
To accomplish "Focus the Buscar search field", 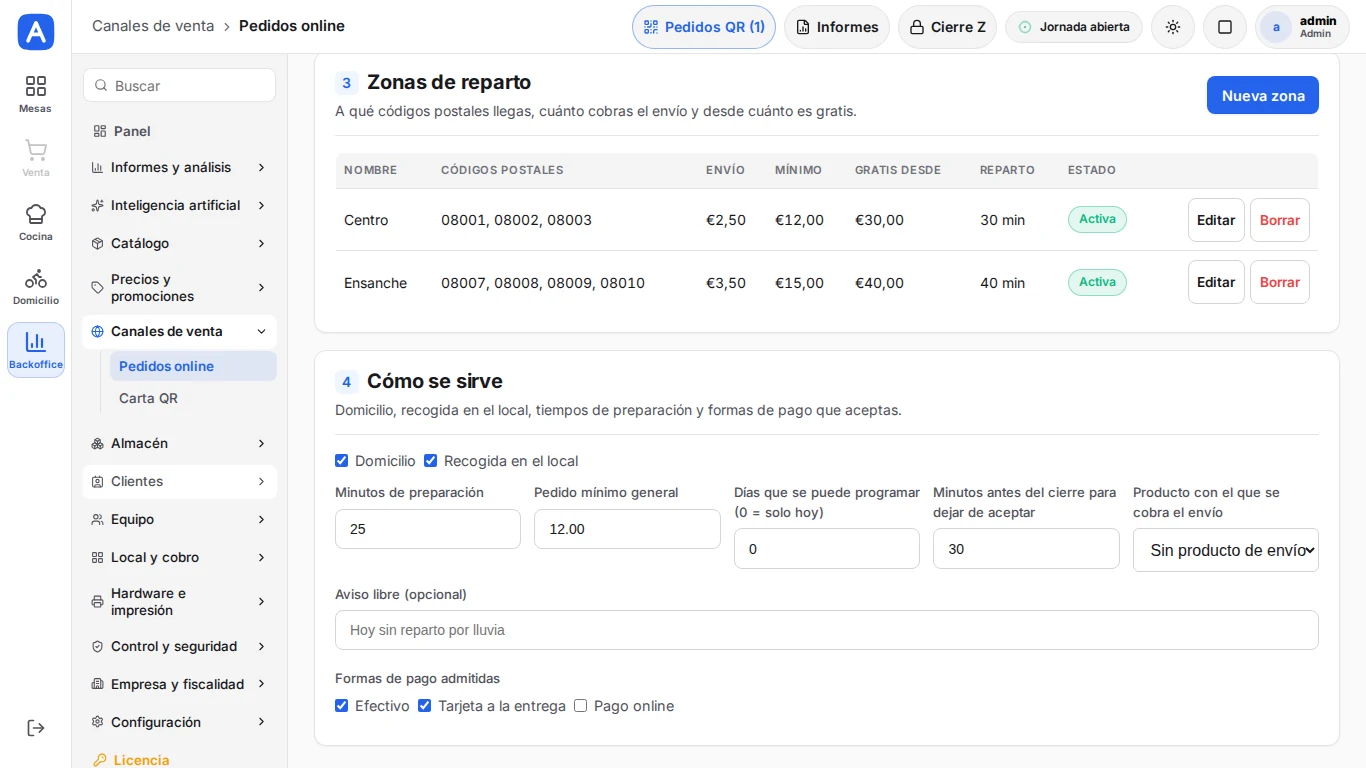I will (179, 85).
